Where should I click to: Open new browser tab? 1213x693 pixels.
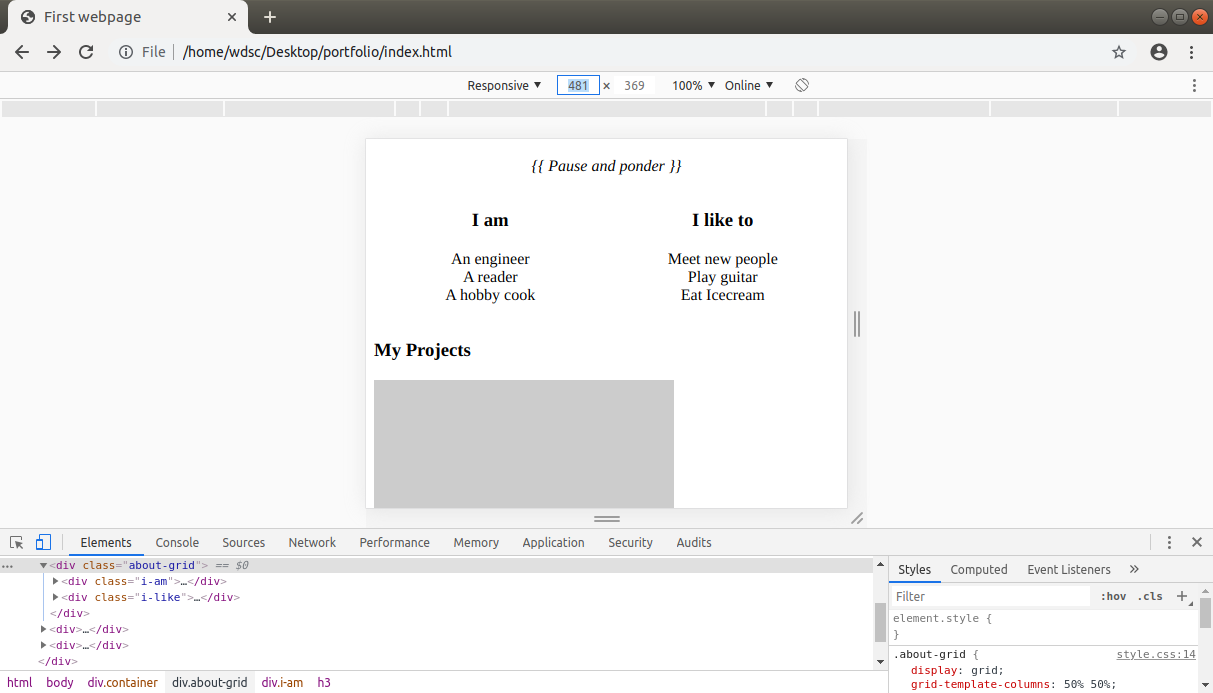coord(270,17)
